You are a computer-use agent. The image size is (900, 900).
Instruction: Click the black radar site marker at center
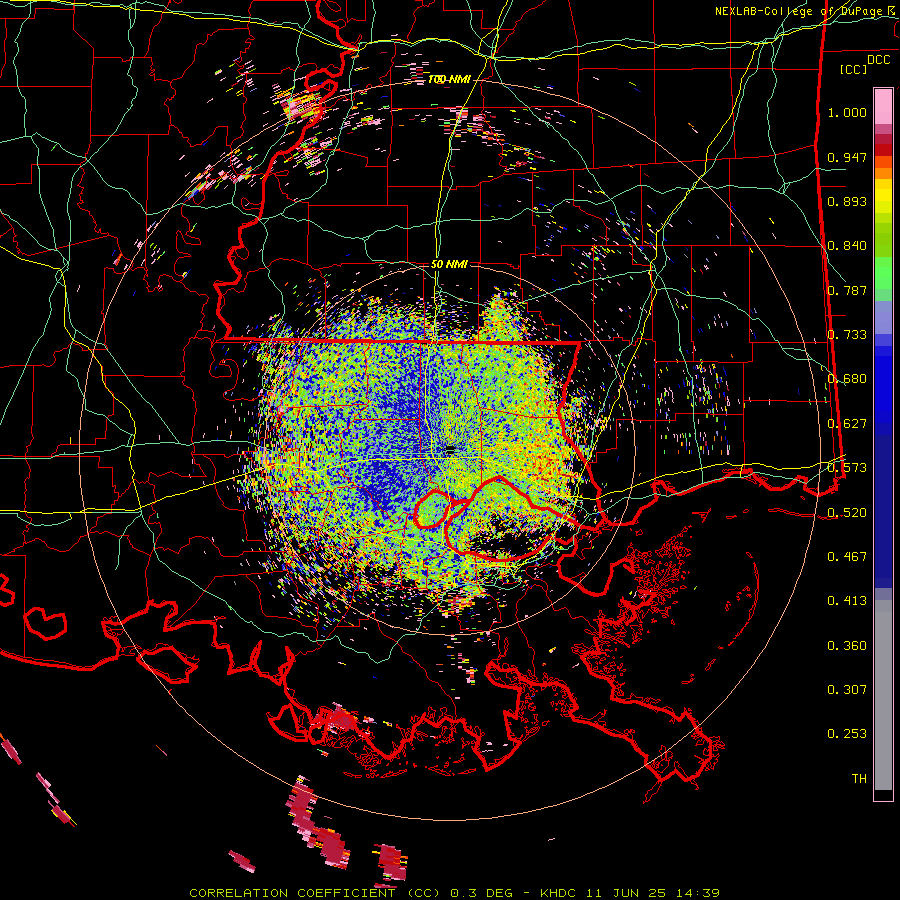[451, 449]
